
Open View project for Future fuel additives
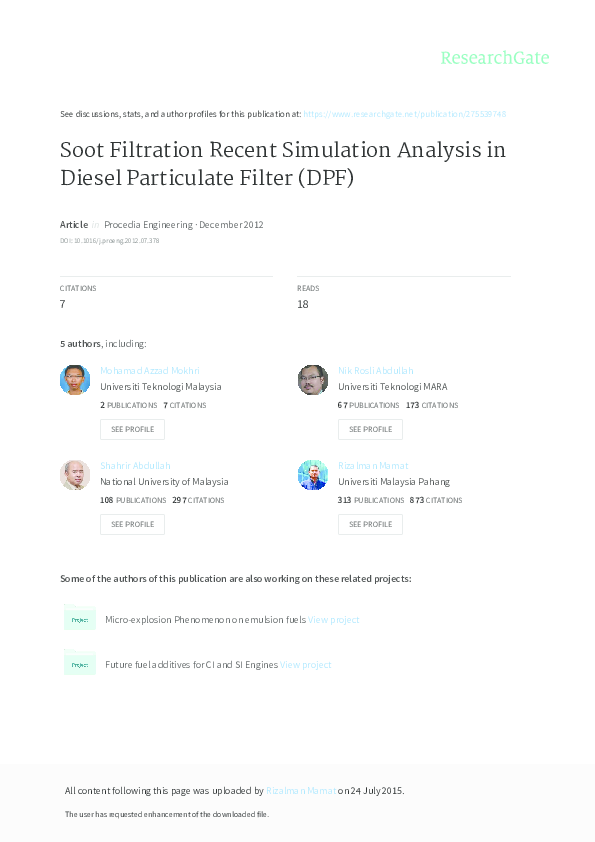(307, 663)
